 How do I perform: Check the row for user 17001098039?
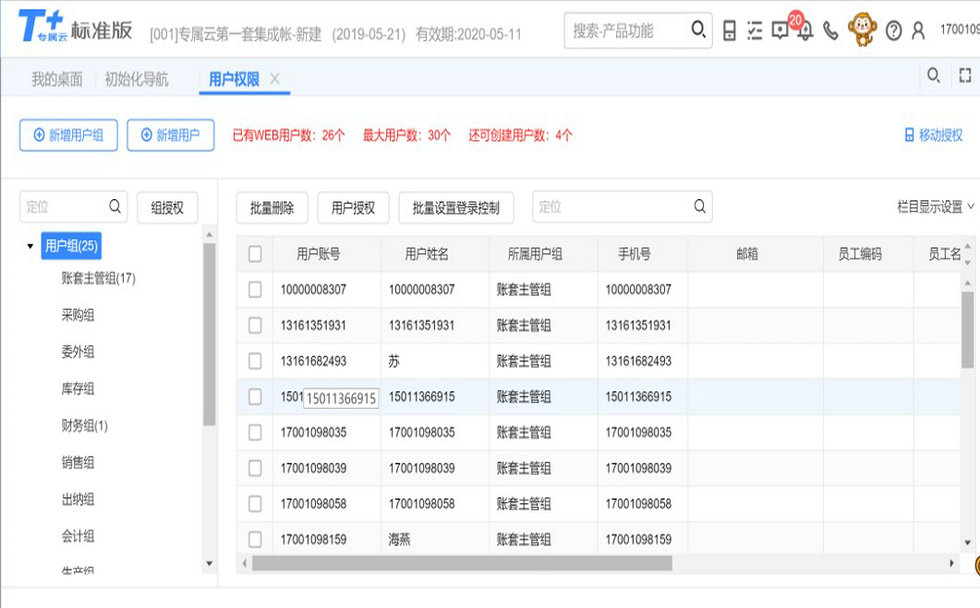click(255, 468)
